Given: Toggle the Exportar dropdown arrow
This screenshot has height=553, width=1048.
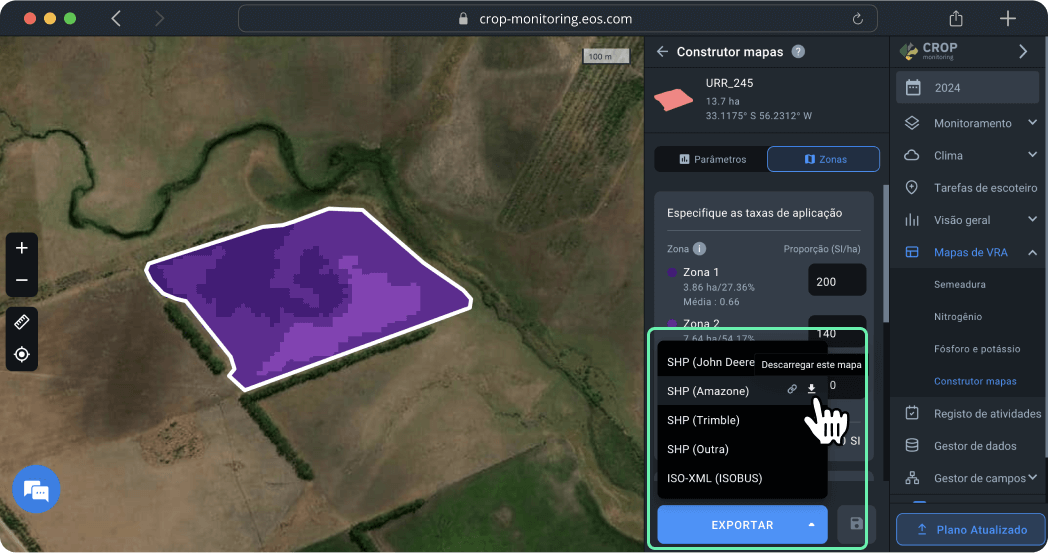Looking at the screenshot, I should (812, 525).
